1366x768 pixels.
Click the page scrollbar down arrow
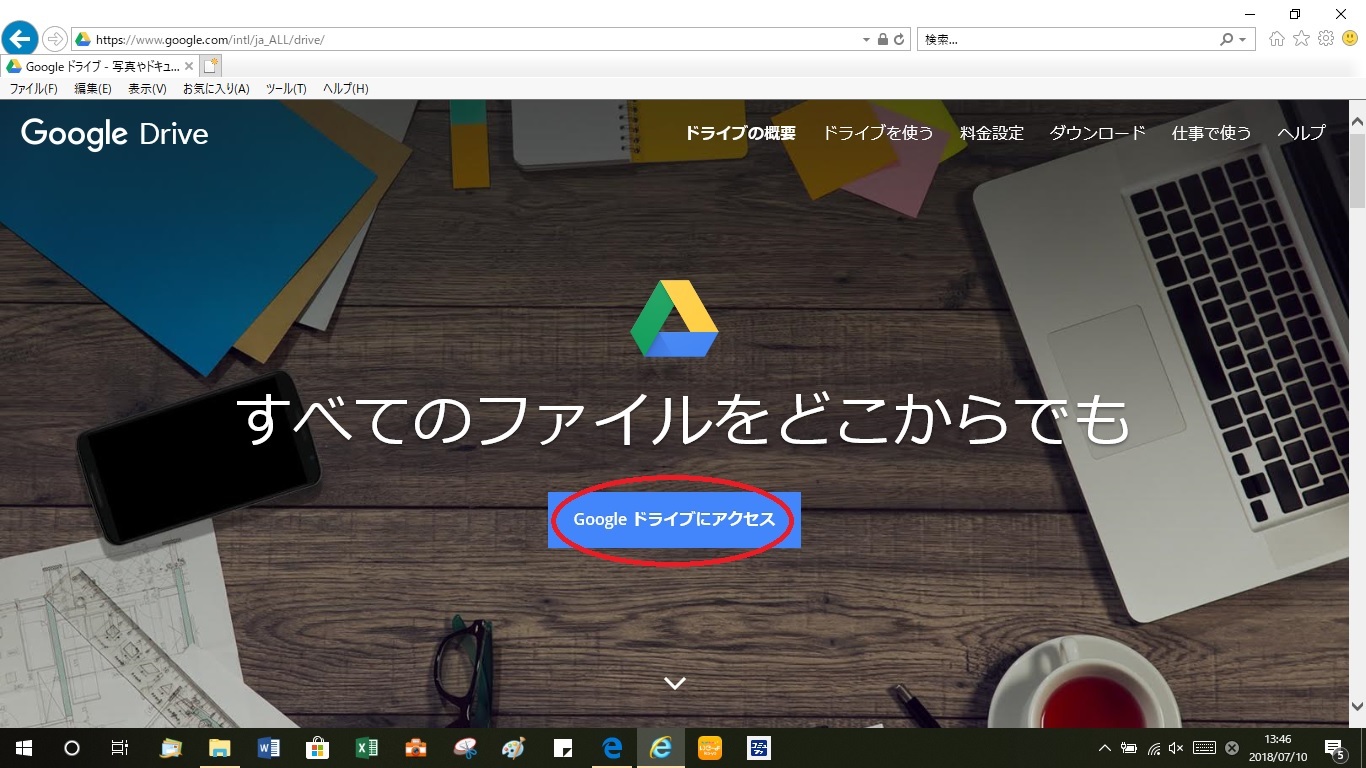click(x=1357, y=708)
